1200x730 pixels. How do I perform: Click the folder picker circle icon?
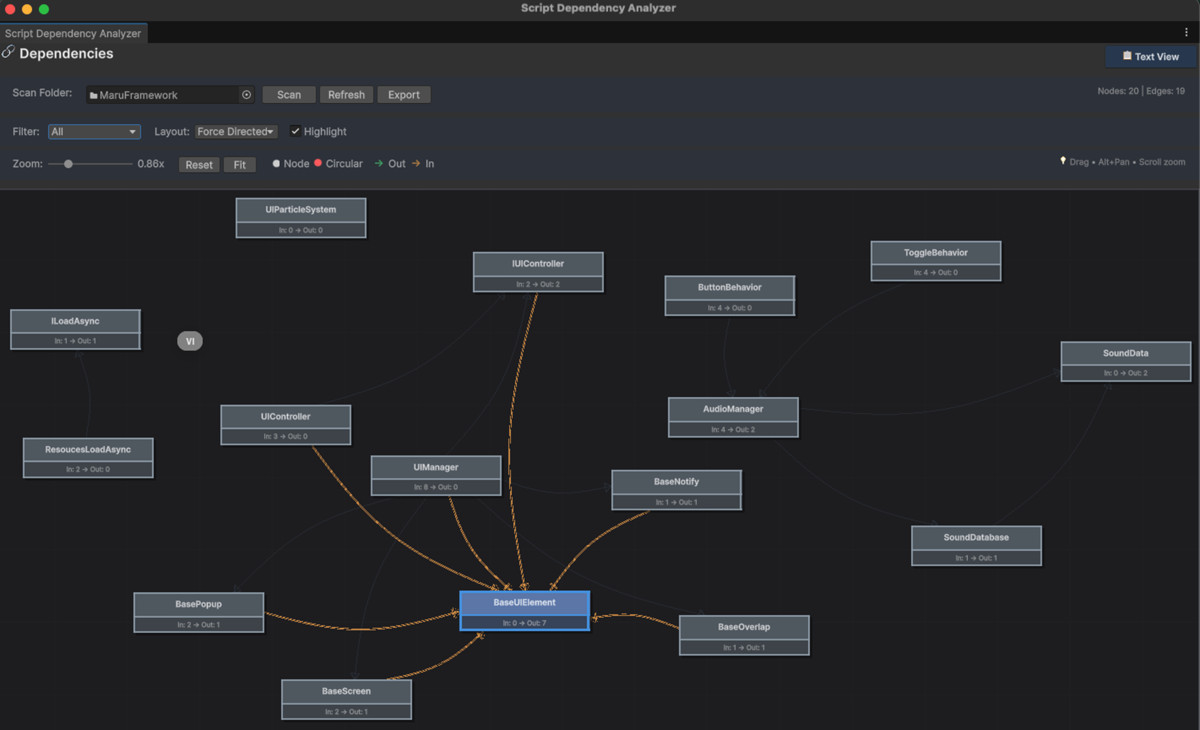tap(246, 95)
